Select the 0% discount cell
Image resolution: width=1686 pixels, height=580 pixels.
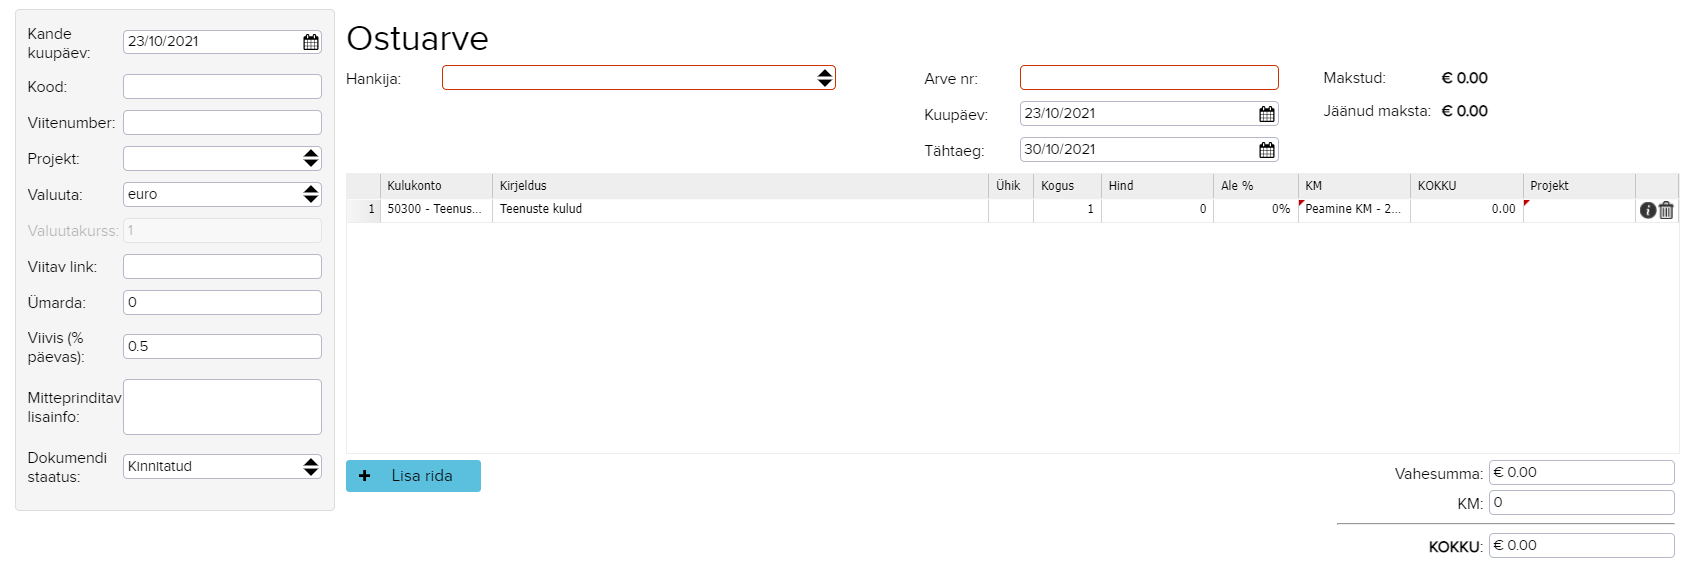click(1256, 210)
